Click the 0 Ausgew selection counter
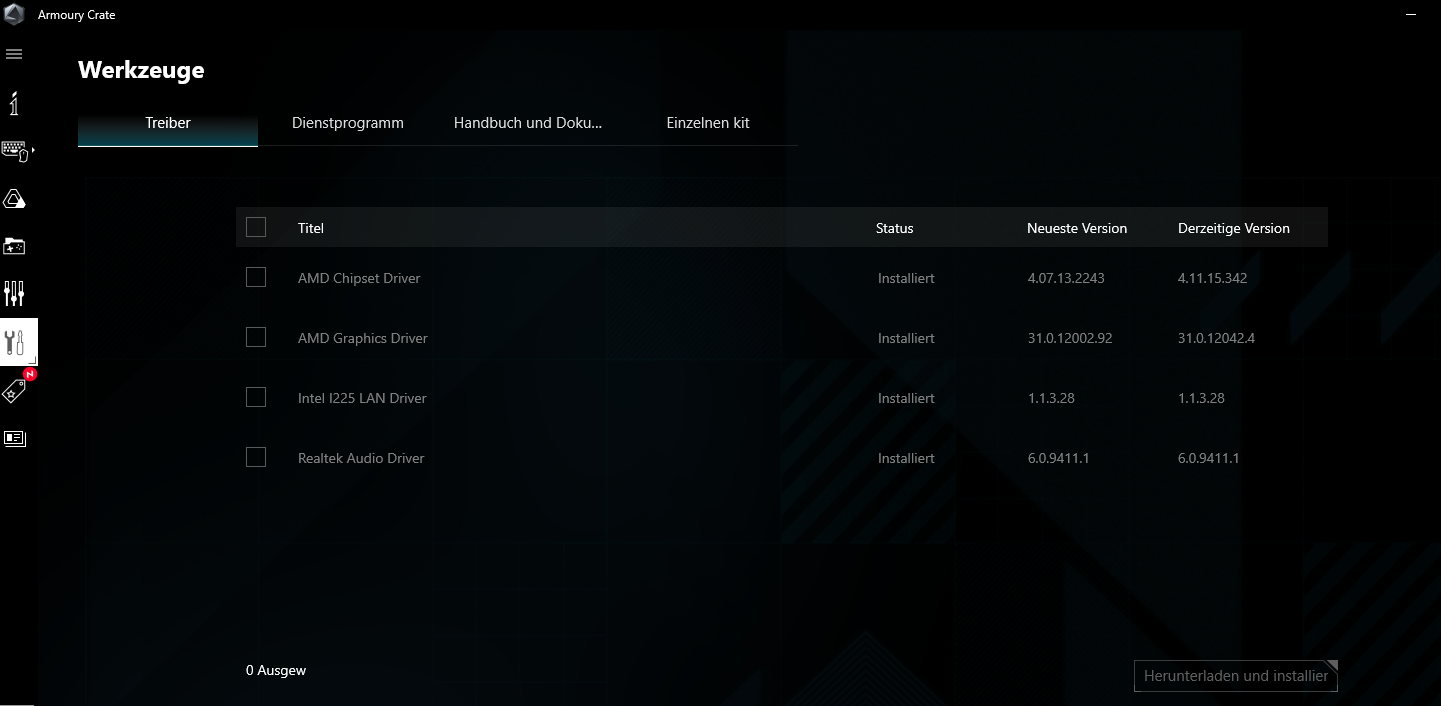Screen dimensions: 1441x706 tap(276, 670)
